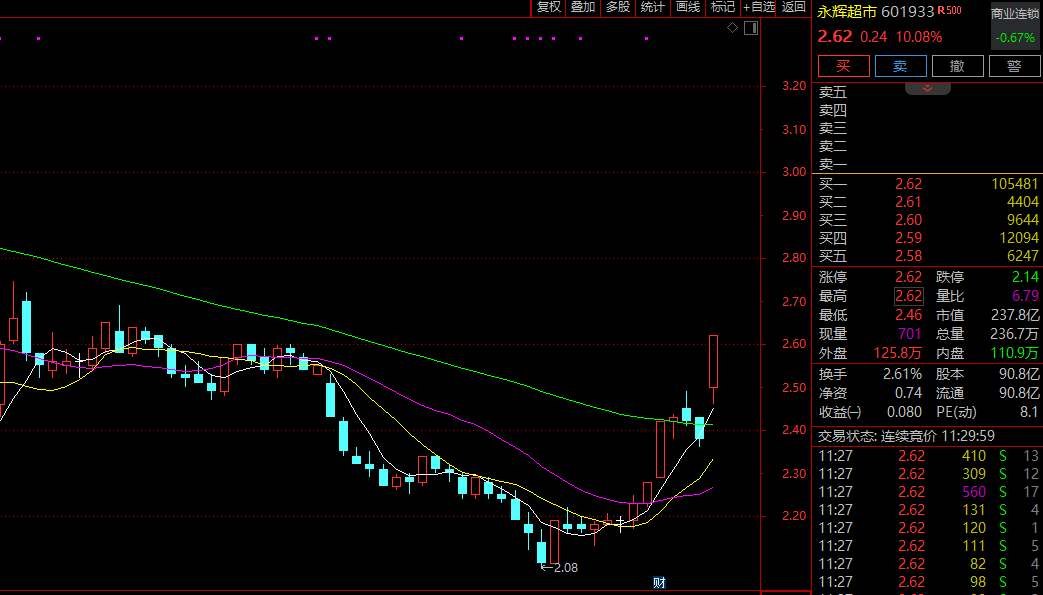Toggle the side panel layout icon
The height and width of the screenshot is (595, 1043).
coord(751,28)
